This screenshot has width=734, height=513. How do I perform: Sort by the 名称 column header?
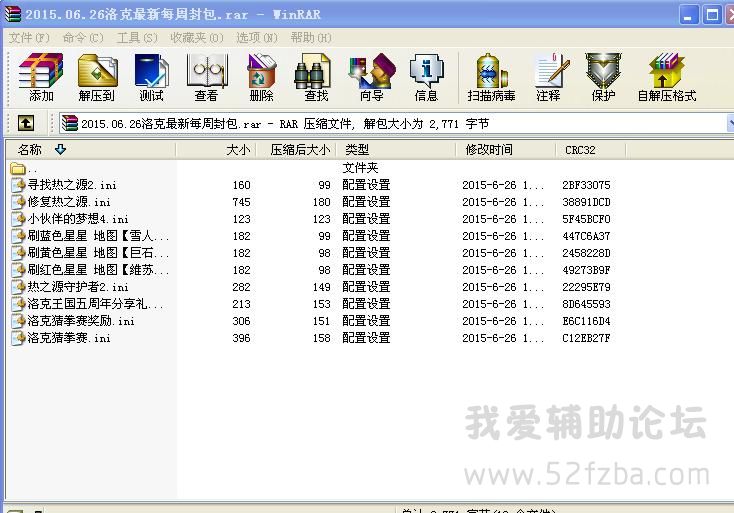[90, 150]
